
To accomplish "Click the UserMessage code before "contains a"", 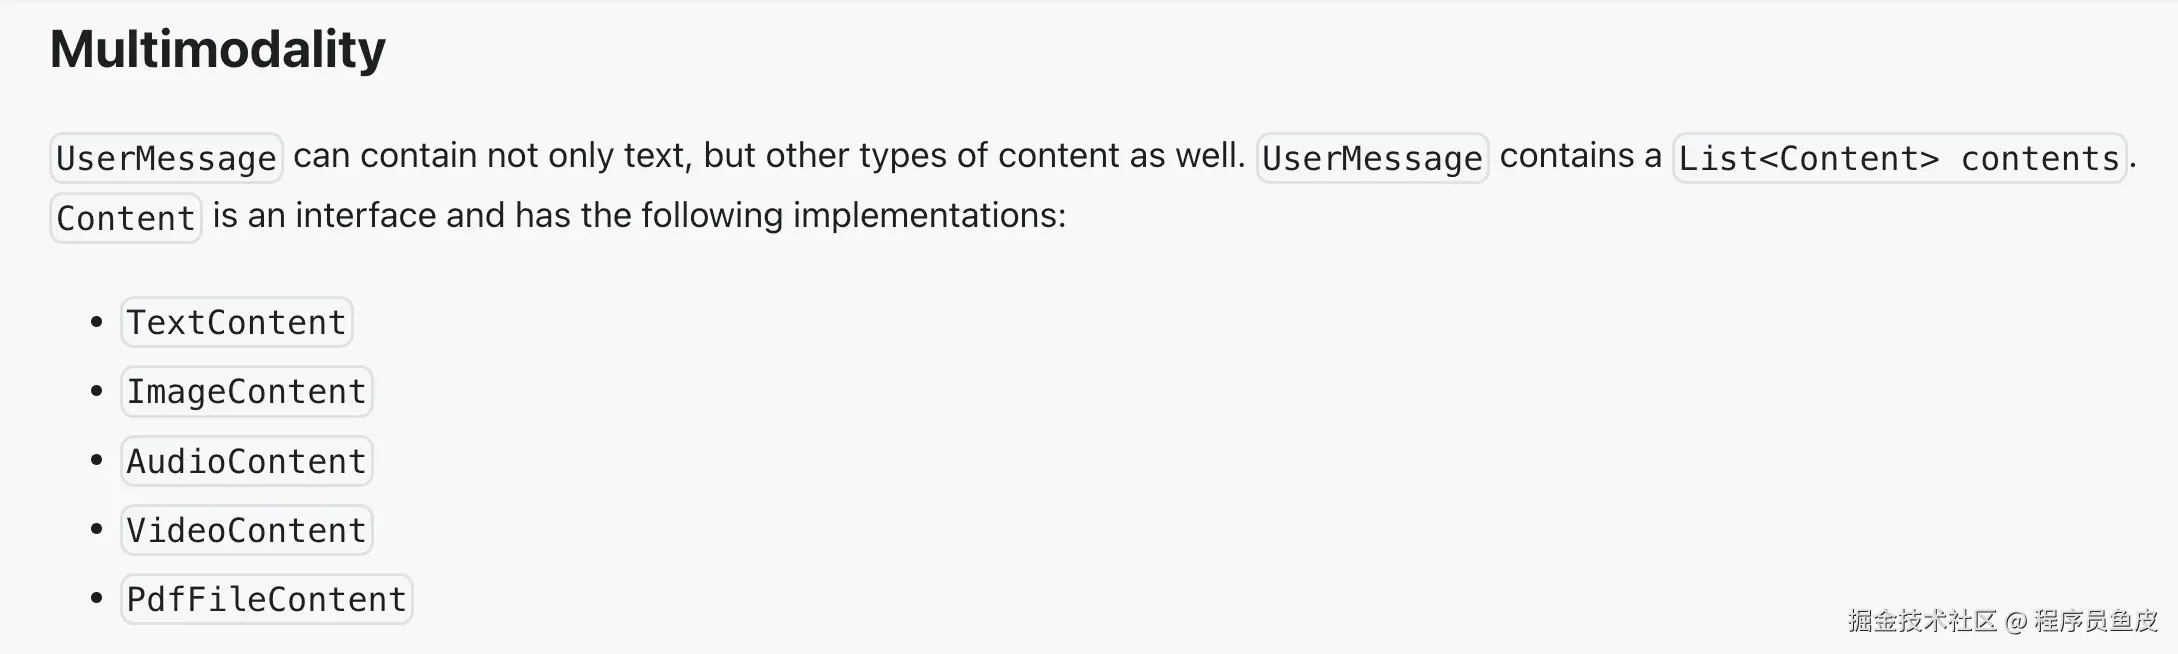I will (x=1372, y=158).
